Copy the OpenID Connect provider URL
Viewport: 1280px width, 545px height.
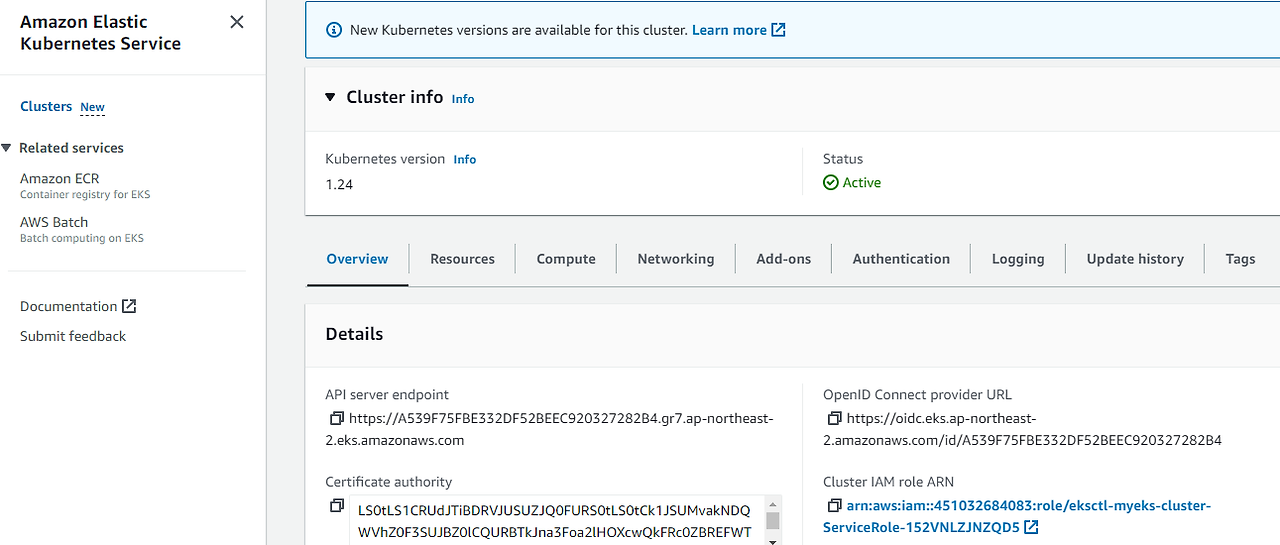(x=834, y=418)
